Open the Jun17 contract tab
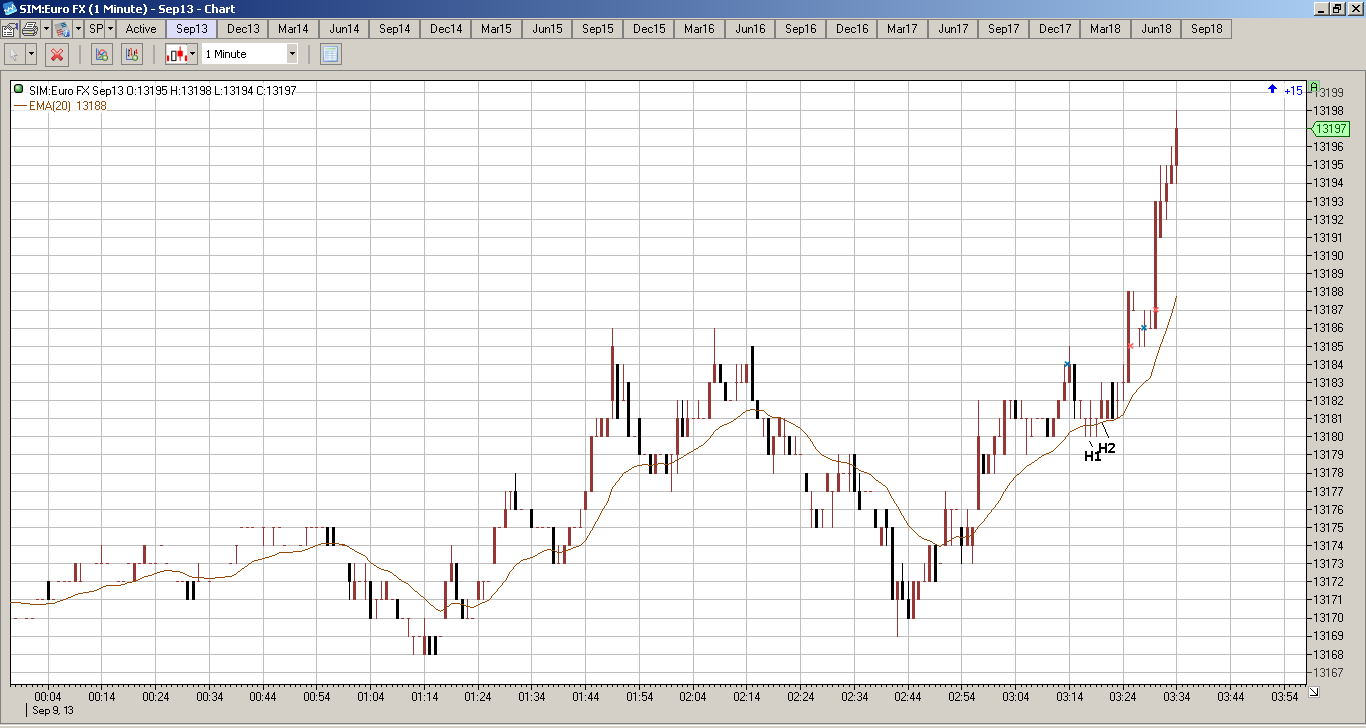Viewport: 1366px width, 728px height. 953,29
